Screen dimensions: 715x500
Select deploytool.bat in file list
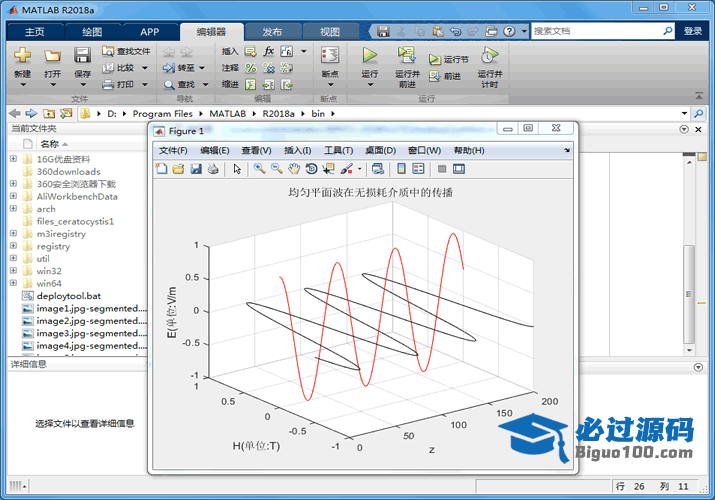point(68,296)
